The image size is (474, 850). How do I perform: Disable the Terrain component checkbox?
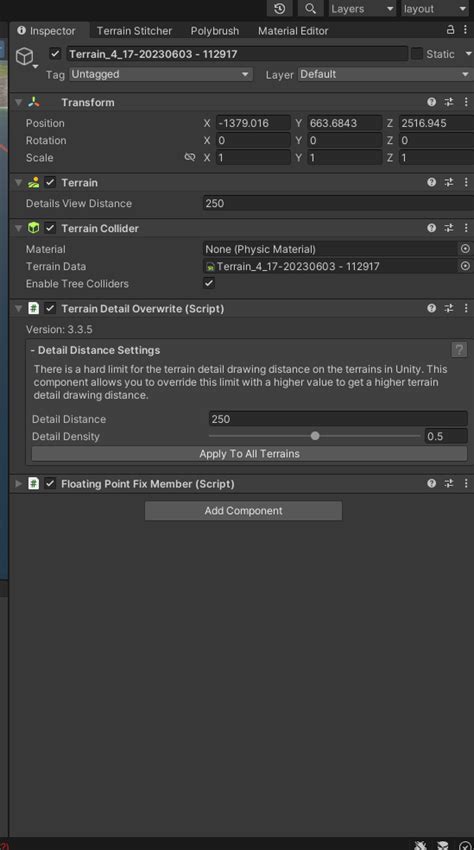click(50, 183)
